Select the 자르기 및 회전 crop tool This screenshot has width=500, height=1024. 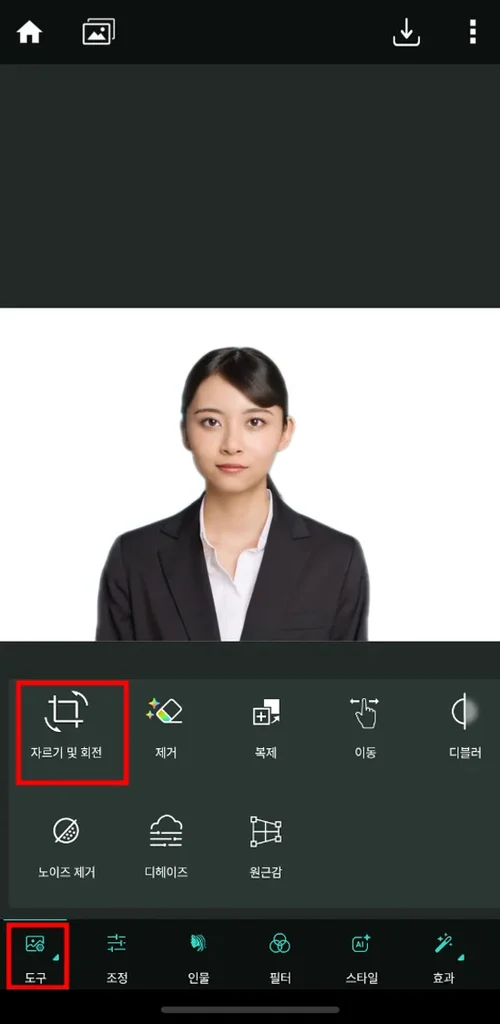click(67, 726)
